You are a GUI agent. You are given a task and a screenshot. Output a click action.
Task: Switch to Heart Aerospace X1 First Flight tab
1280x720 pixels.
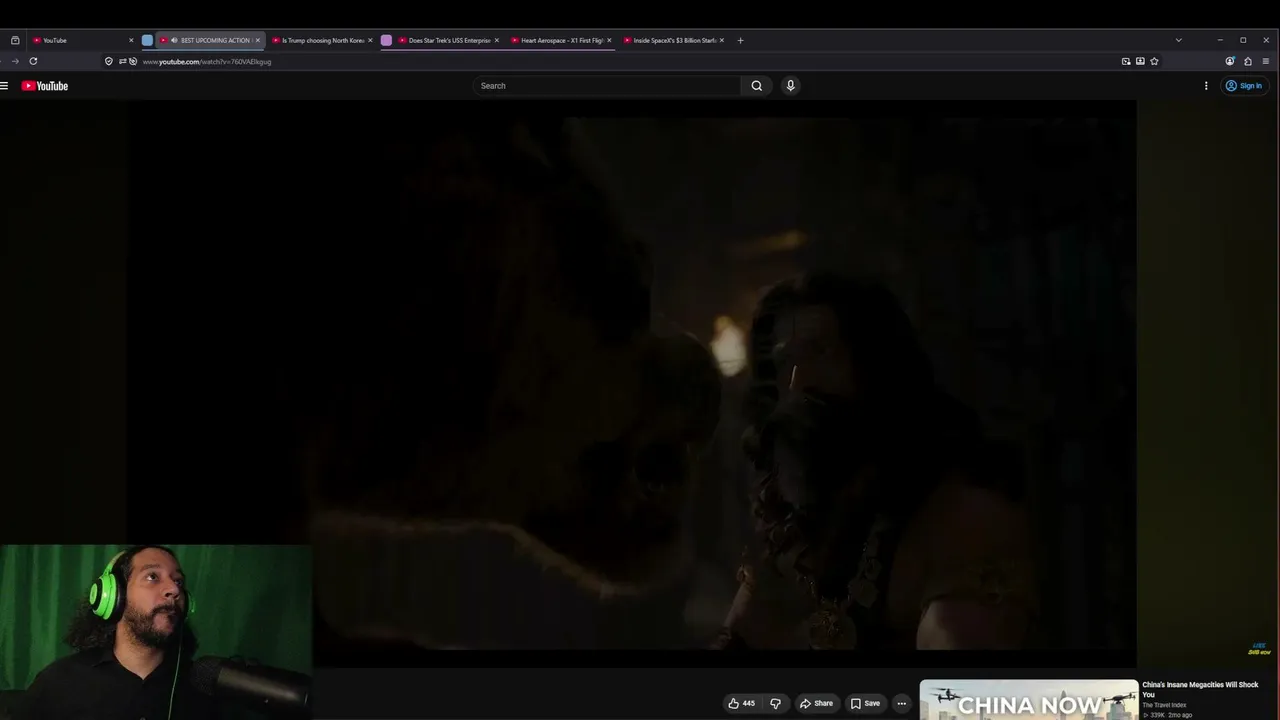(561, 40)
